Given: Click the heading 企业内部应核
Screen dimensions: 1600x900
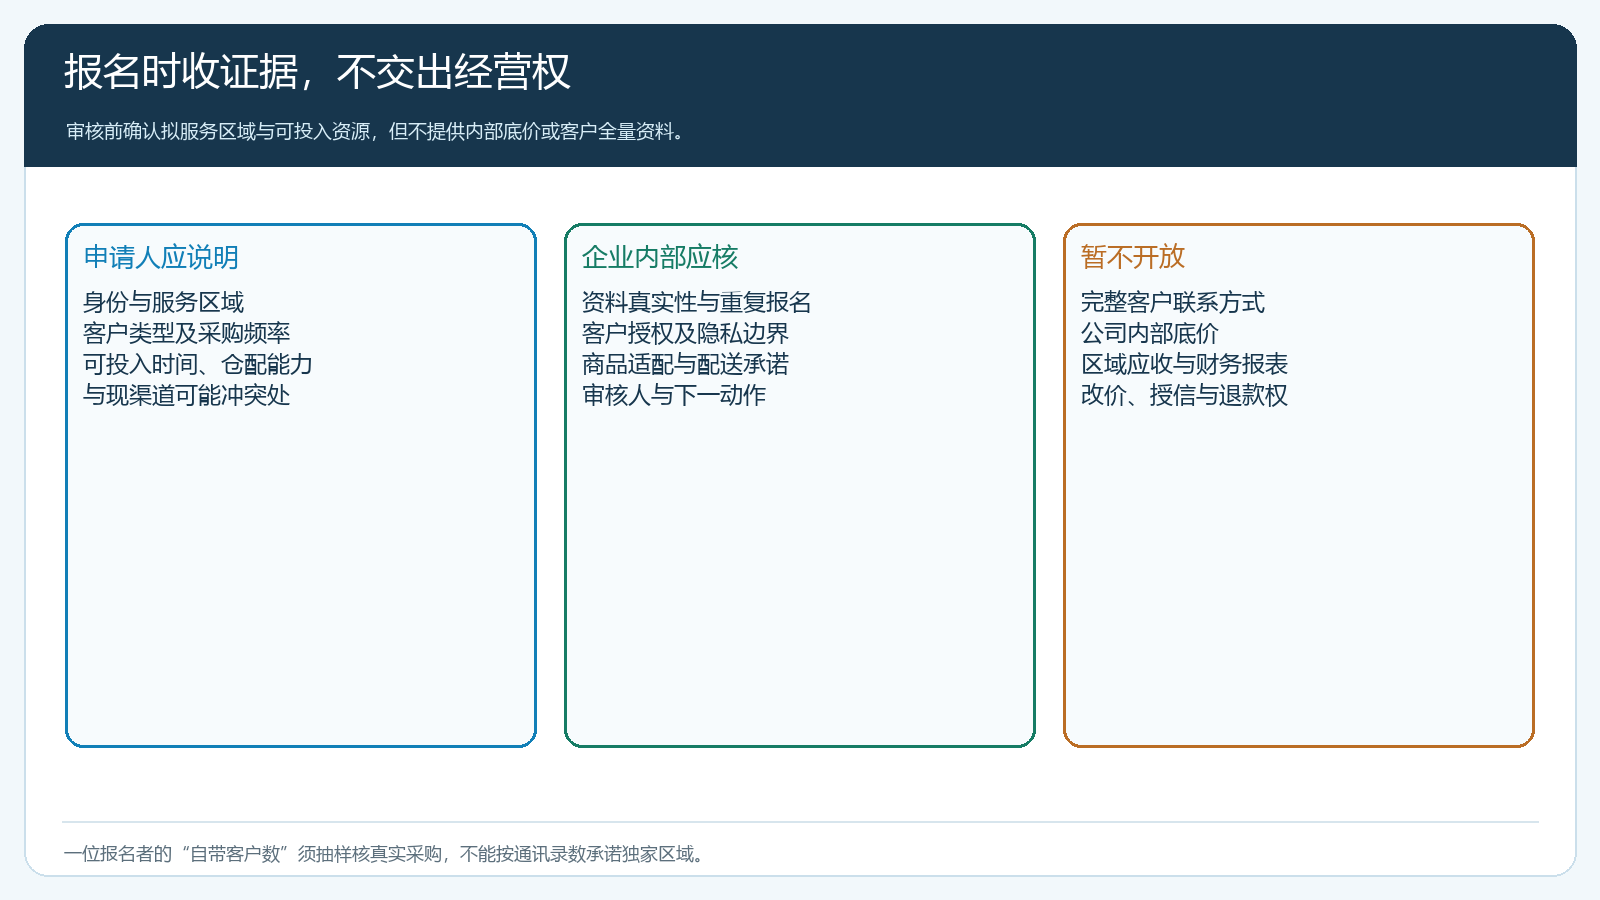Looking at the screenshot, I should pos(660,257).
